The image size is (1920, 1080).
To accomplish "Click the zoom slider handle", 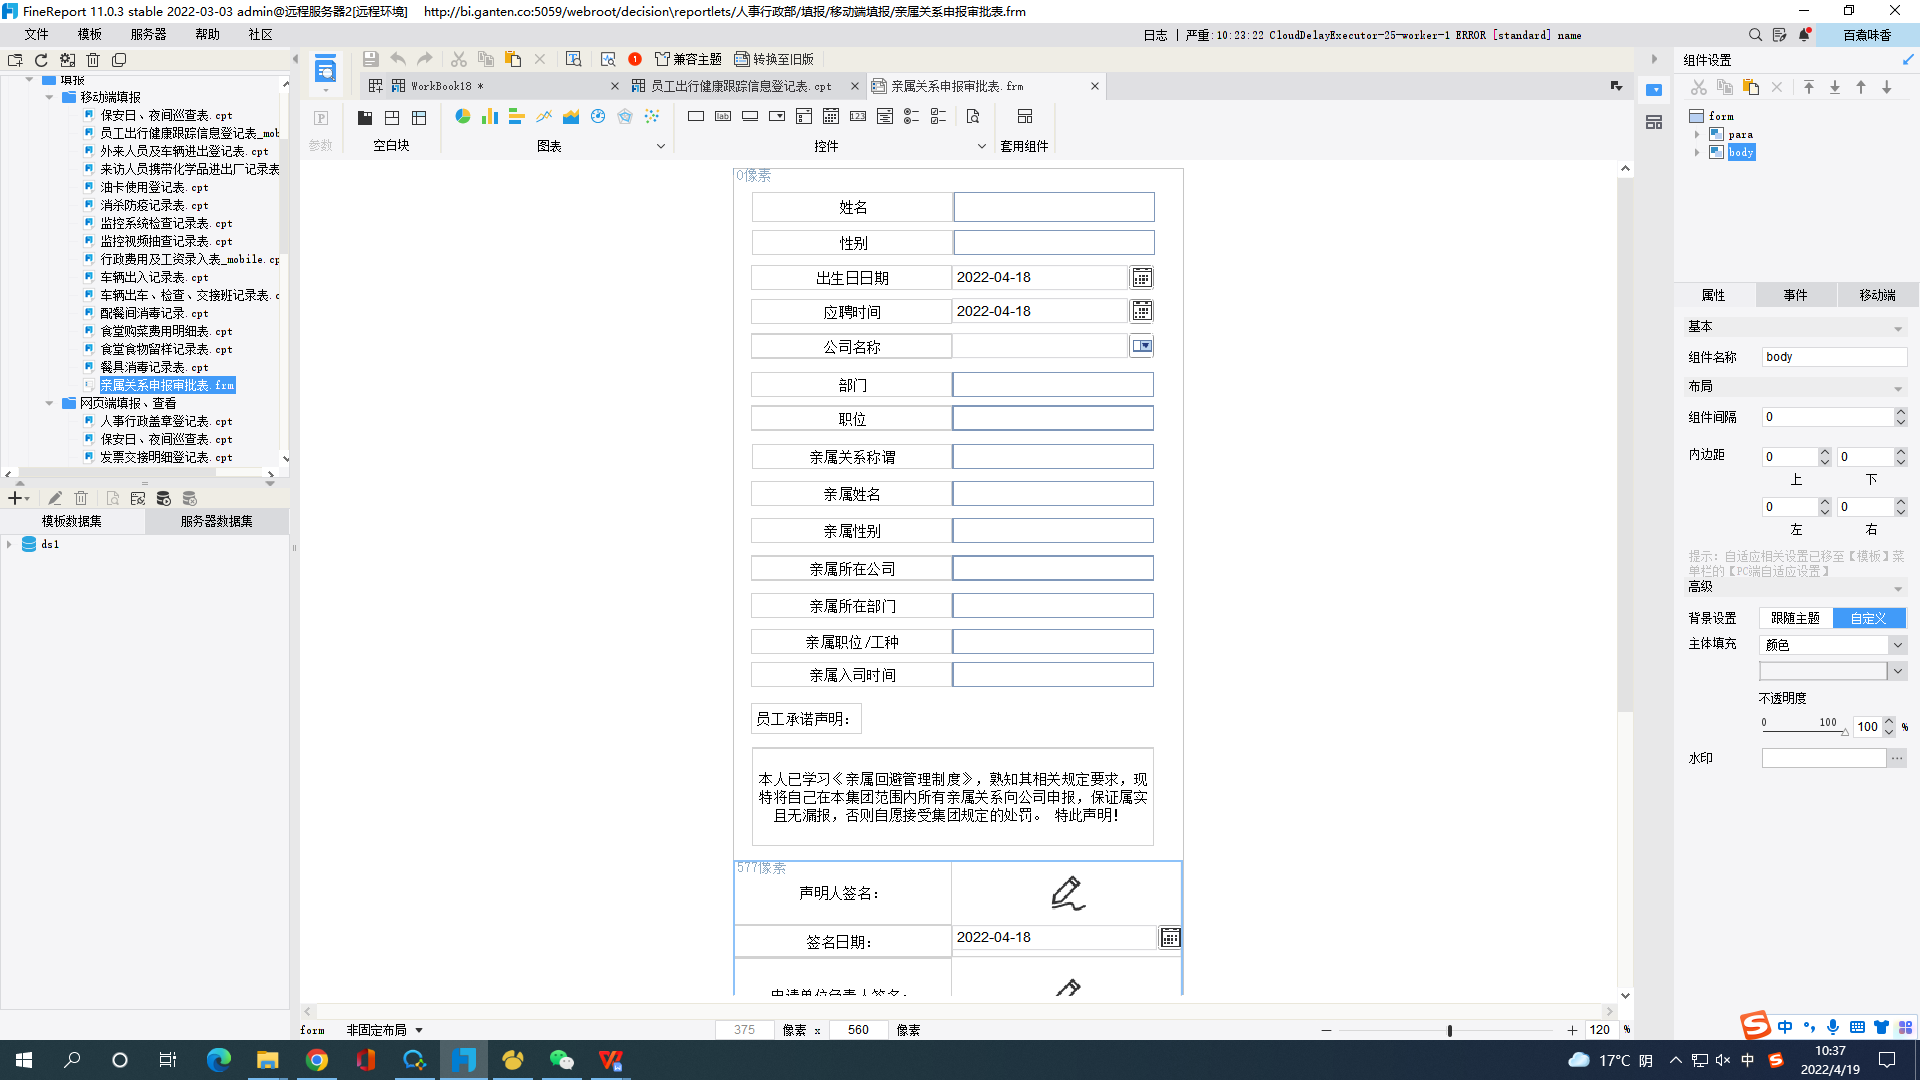I will (x=1449, y=1030).
